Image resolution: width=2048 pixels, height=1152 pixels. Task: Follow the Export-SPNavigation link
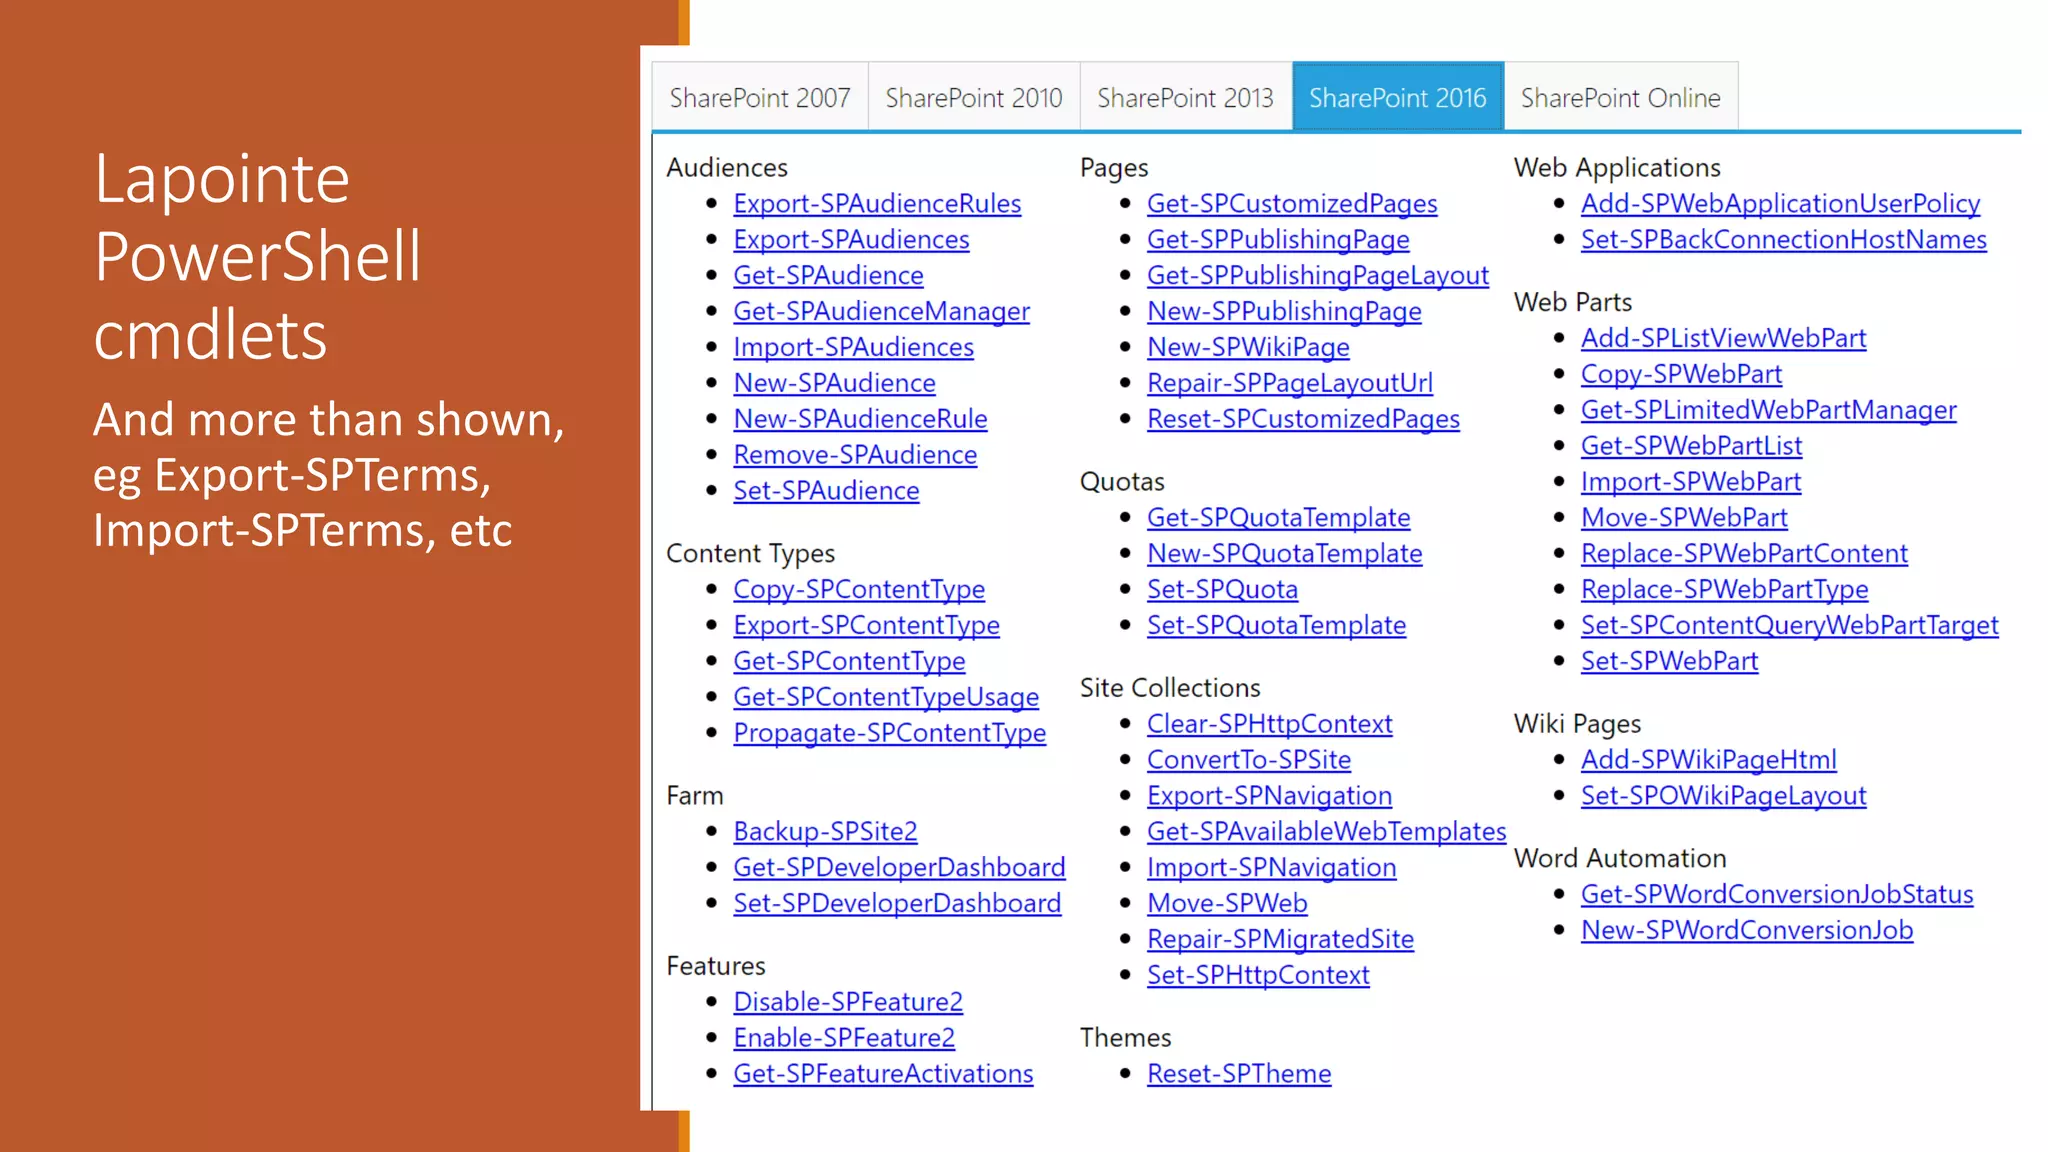pyautogui.click(x=1269, y=796)
